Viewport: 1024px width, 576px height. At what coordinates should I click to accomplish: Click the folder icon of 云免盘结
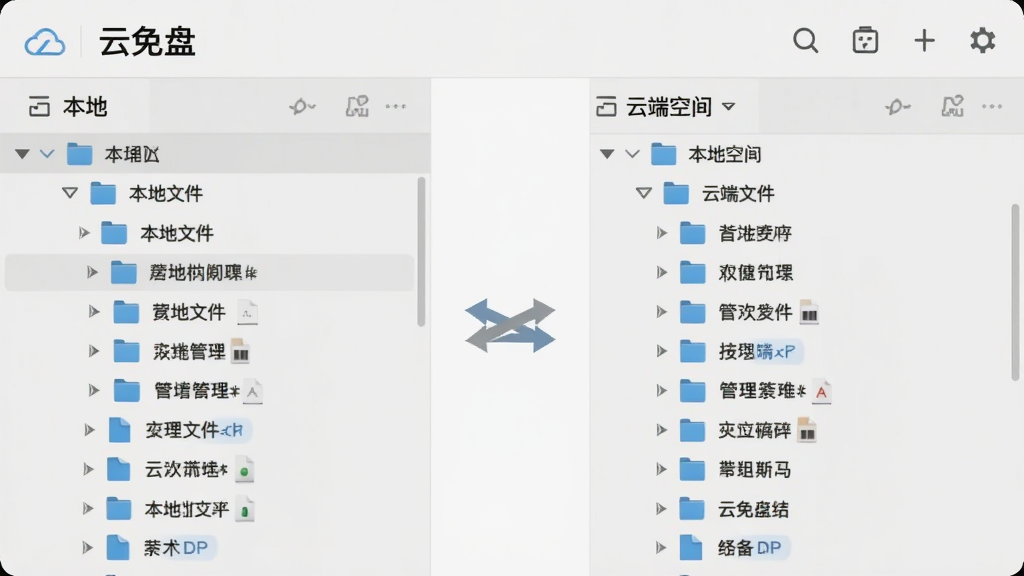point(692,509)
